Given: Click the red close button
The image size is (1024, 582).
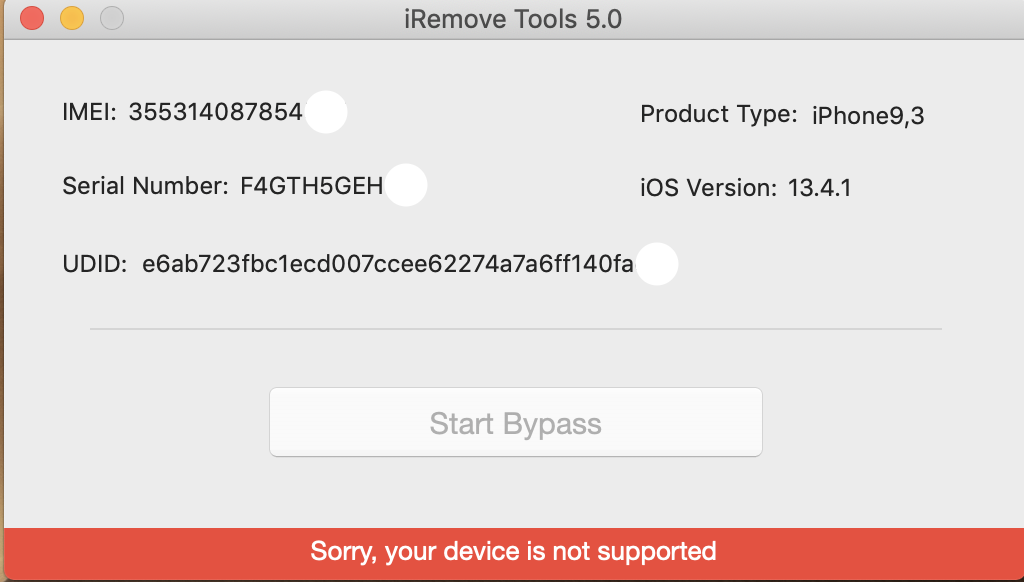Looking at the screenshot, I should [x=31, y=17].
